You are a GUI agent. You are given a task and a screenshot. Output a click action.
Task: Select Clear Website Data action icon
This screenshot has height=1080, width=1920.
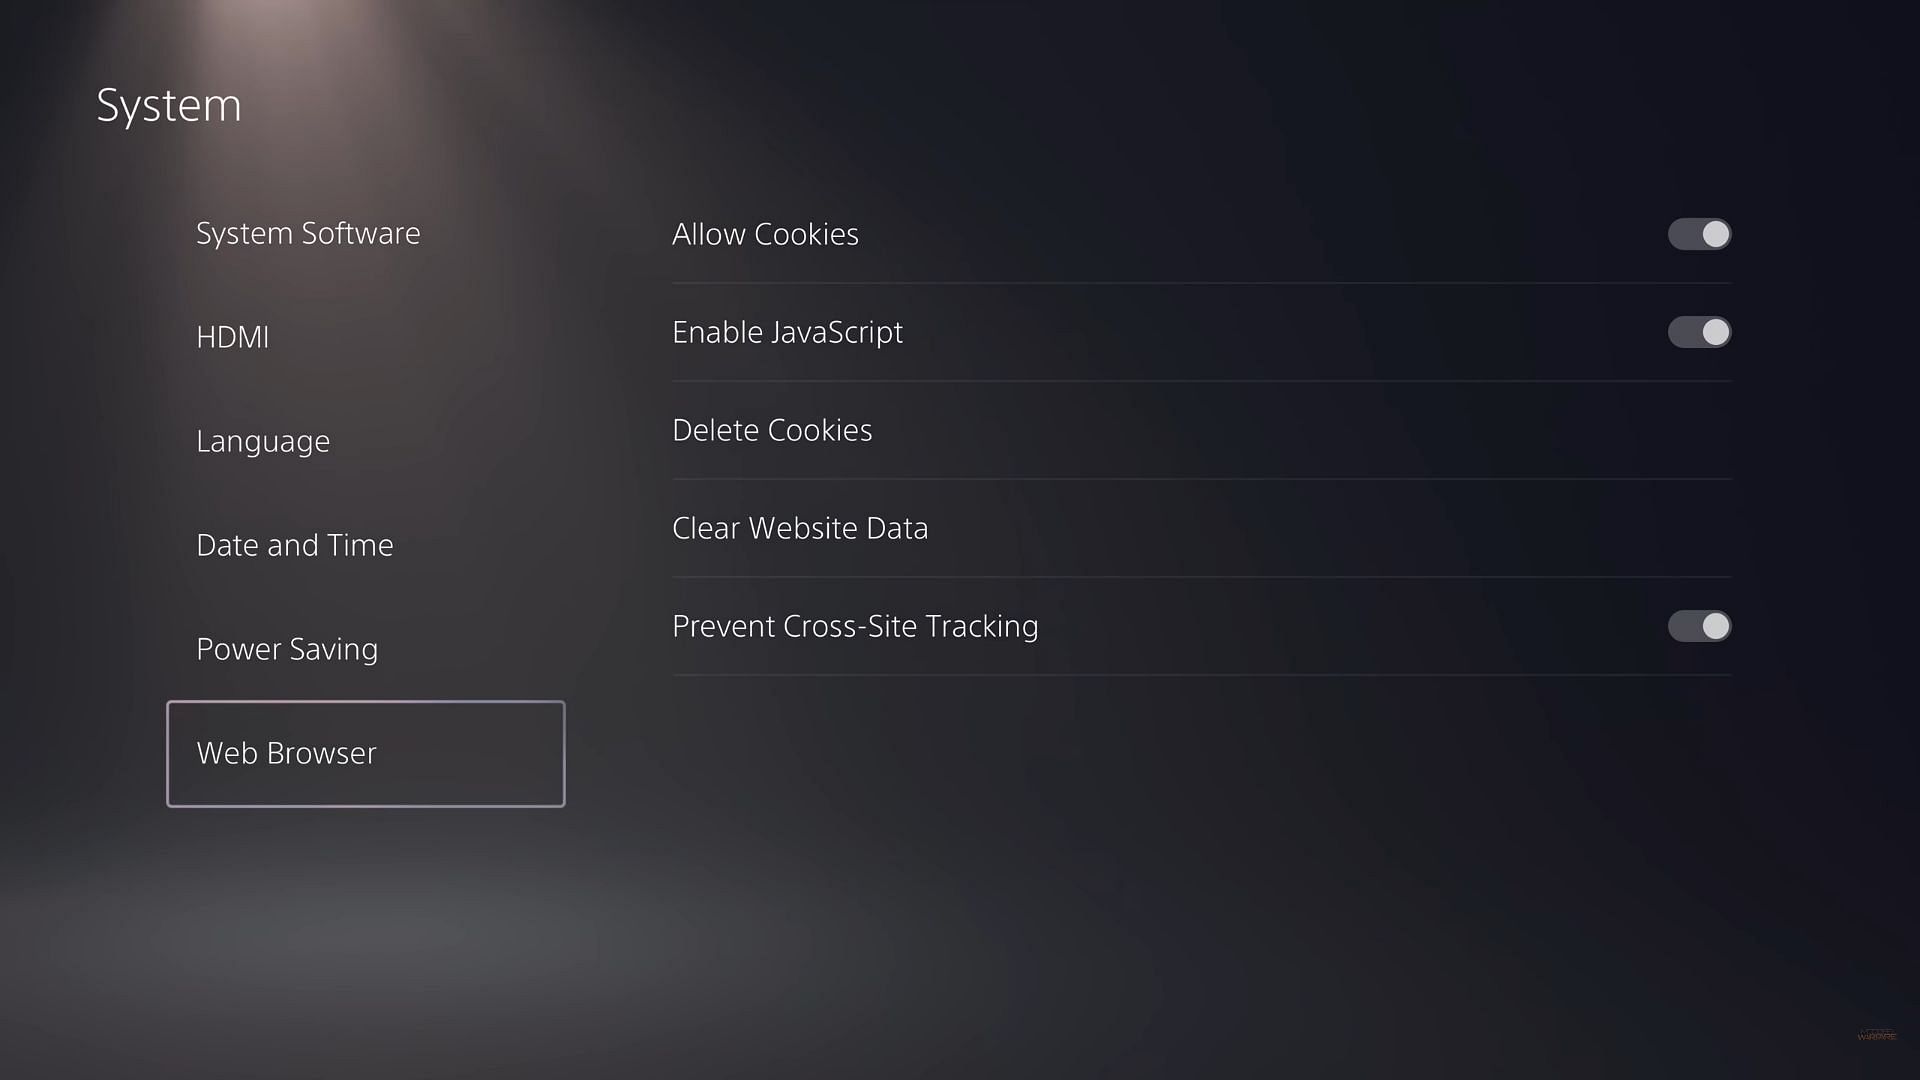[800, 527]
